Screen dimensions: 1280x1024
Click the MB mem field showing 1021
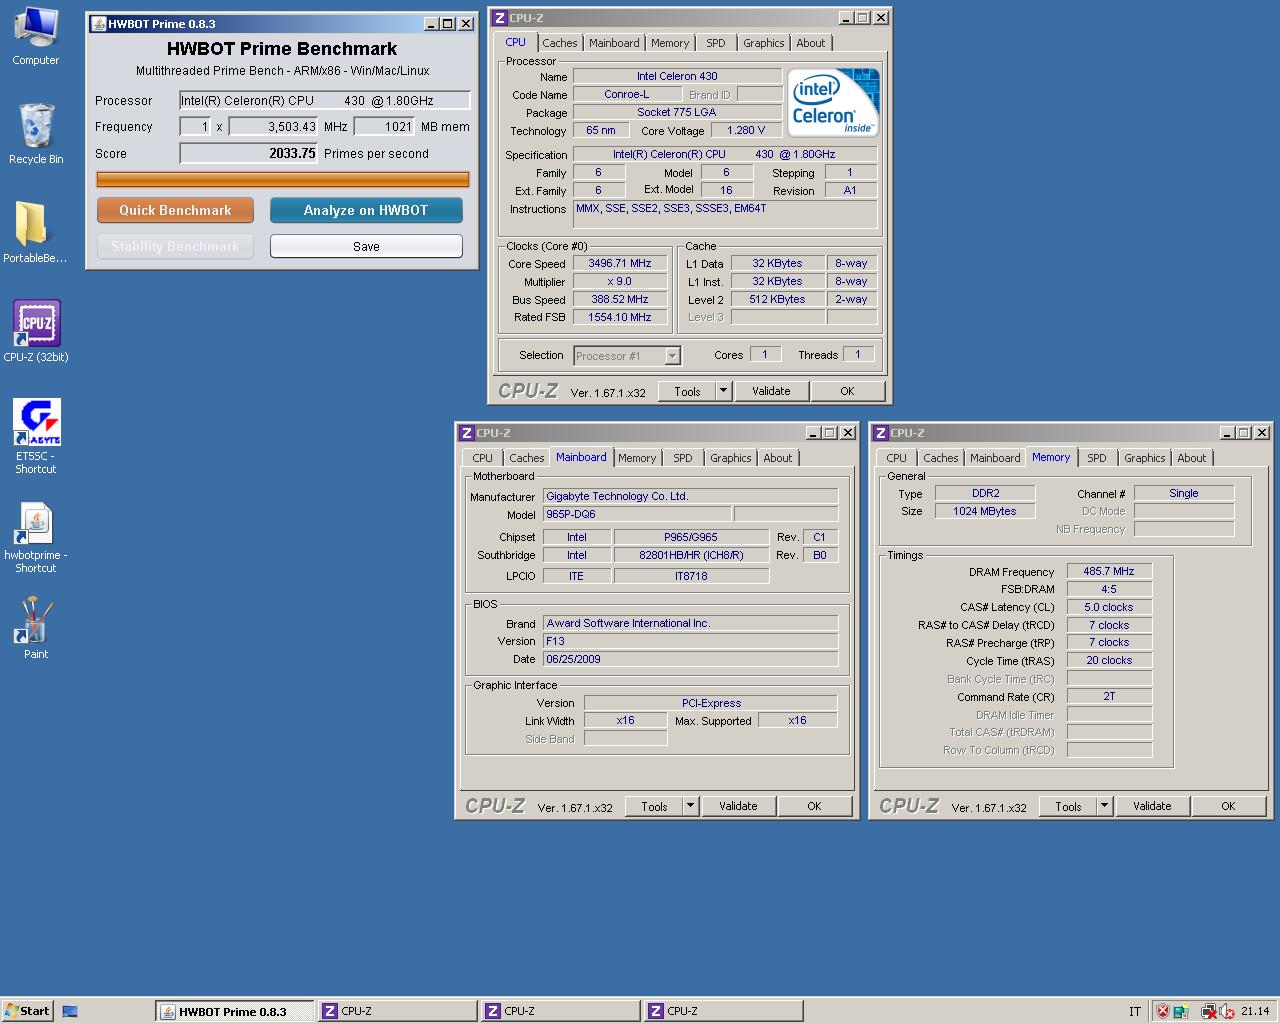point(385,126)
